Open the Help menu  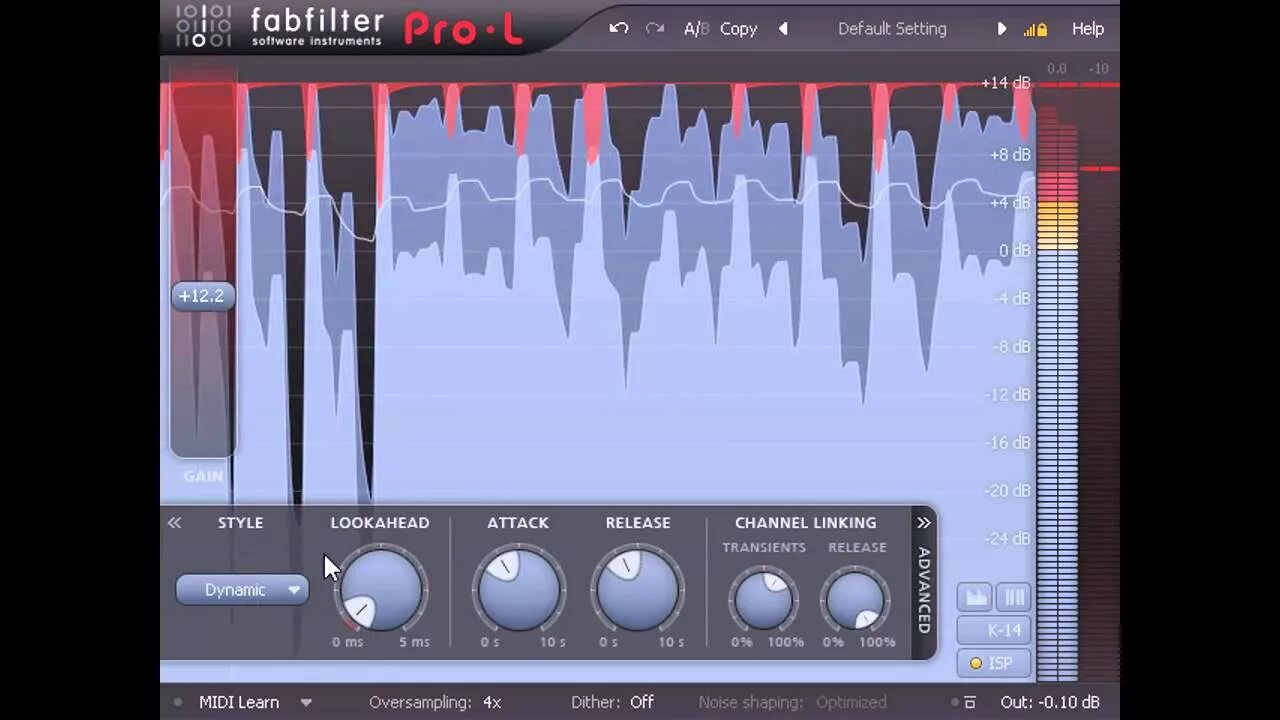[1088, 29]
